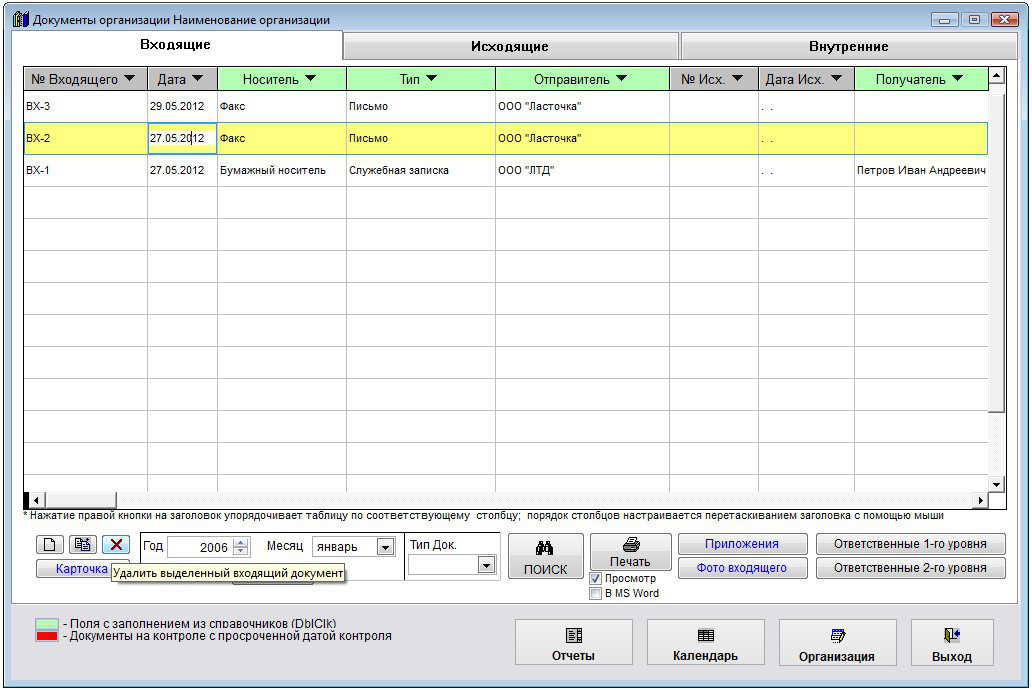Viewport: 1032px width, 690px height.
Task: Open Фото входящего
Action: (x=742, y=568)
